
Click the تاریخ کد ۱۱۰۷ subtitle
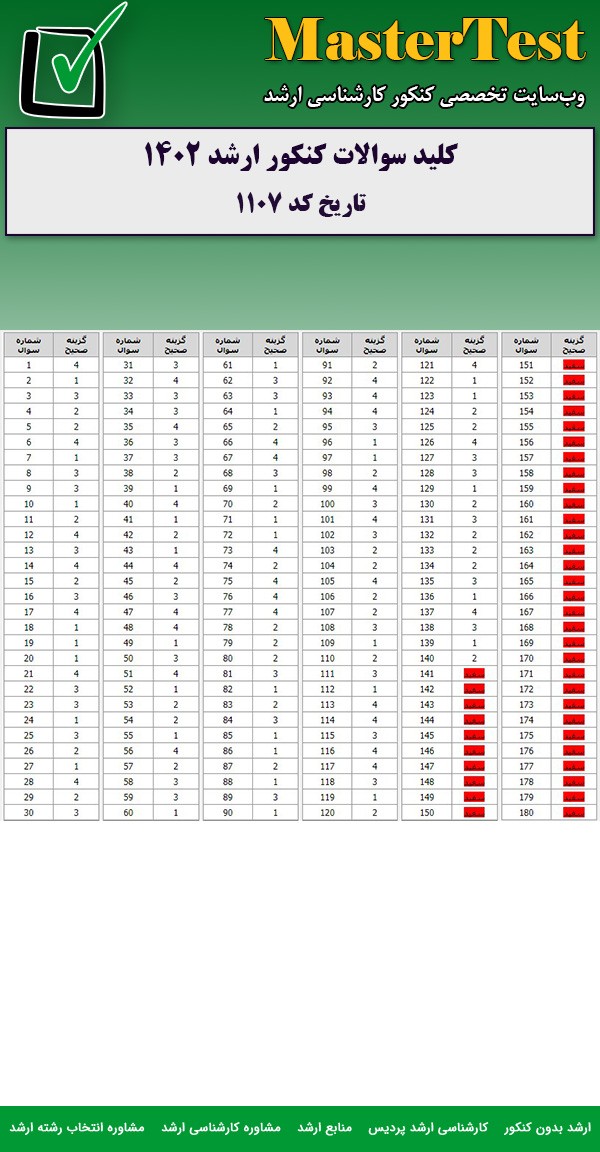point(300,203)
